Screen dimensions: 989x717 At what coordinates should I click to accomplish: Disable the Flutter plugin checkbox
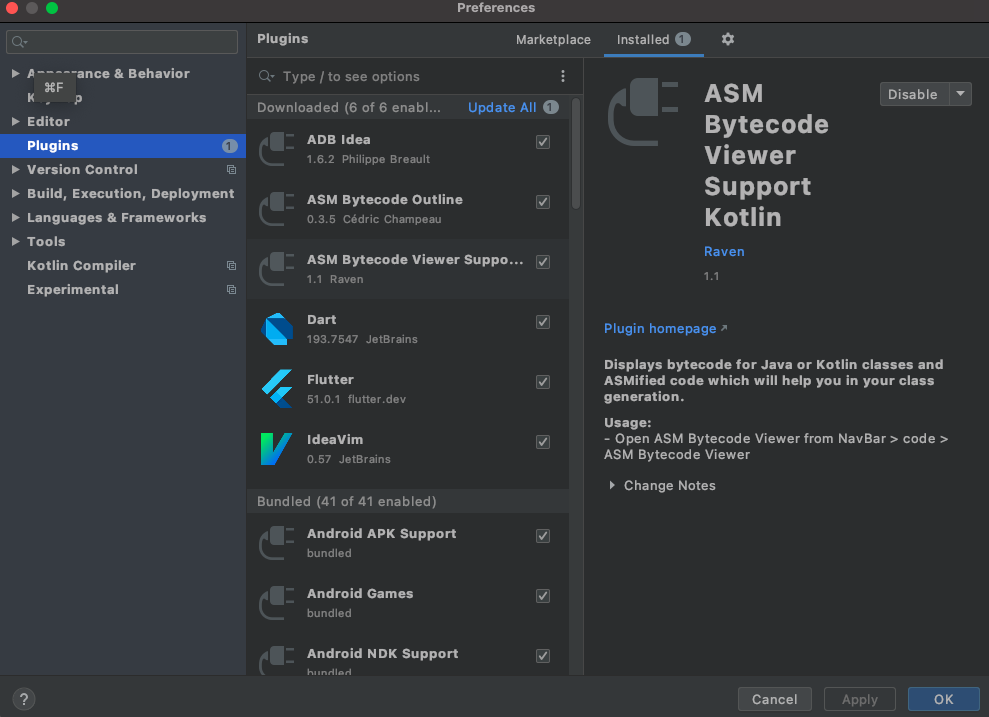coord(543,382)
